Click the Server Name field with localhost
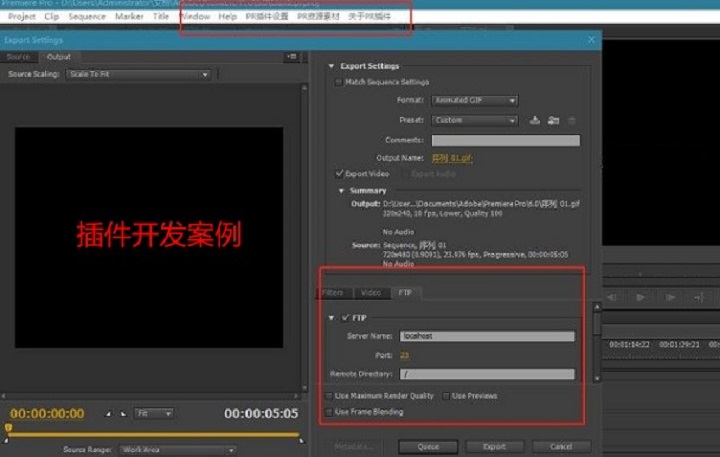The image size is (720, 457). 487,336
